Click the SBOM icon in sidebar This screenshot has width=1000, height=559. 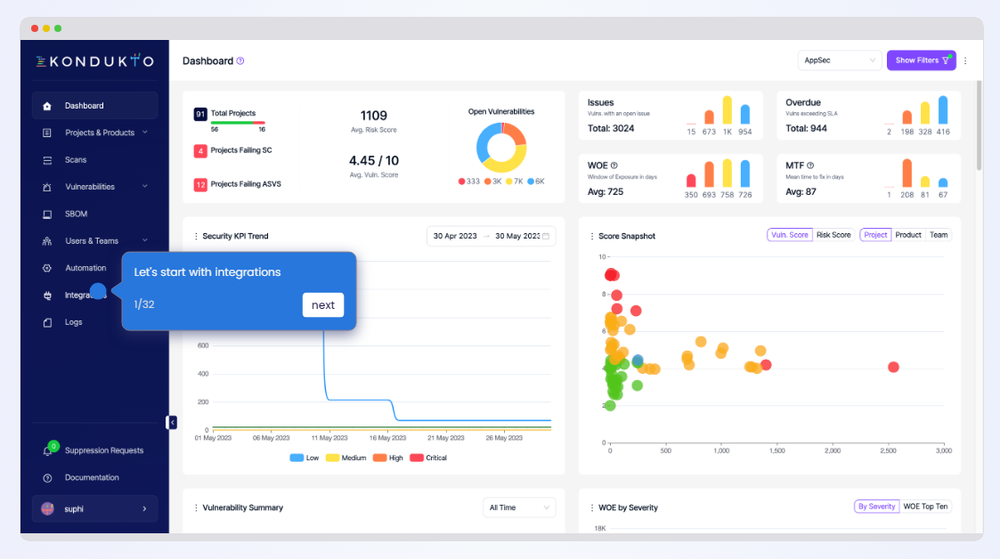coord(47,214)
